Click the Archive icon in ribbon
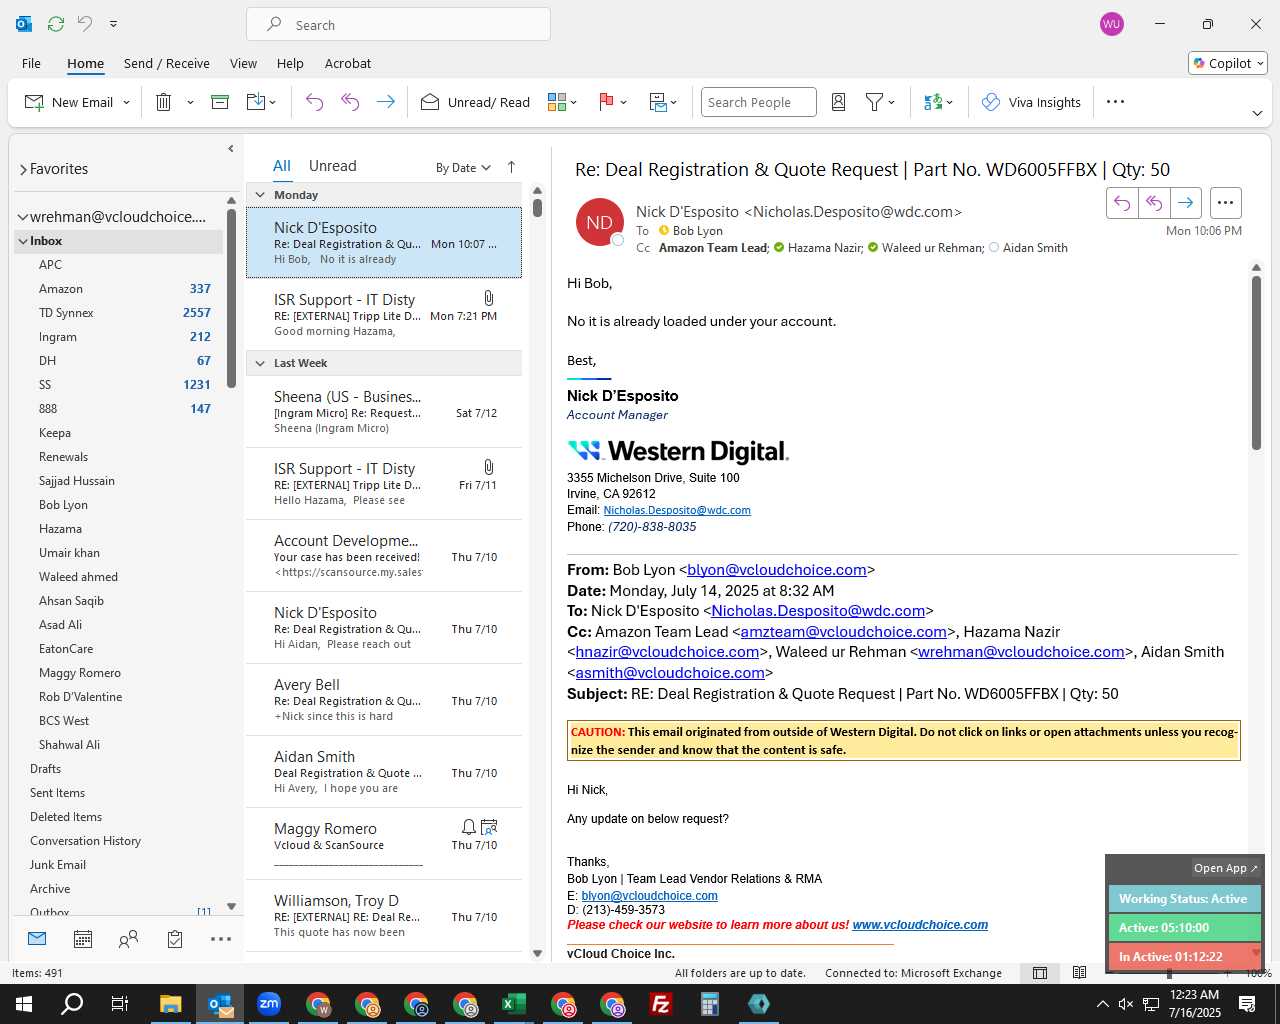The image size is (1280, 1024). [x=220, y=102]
